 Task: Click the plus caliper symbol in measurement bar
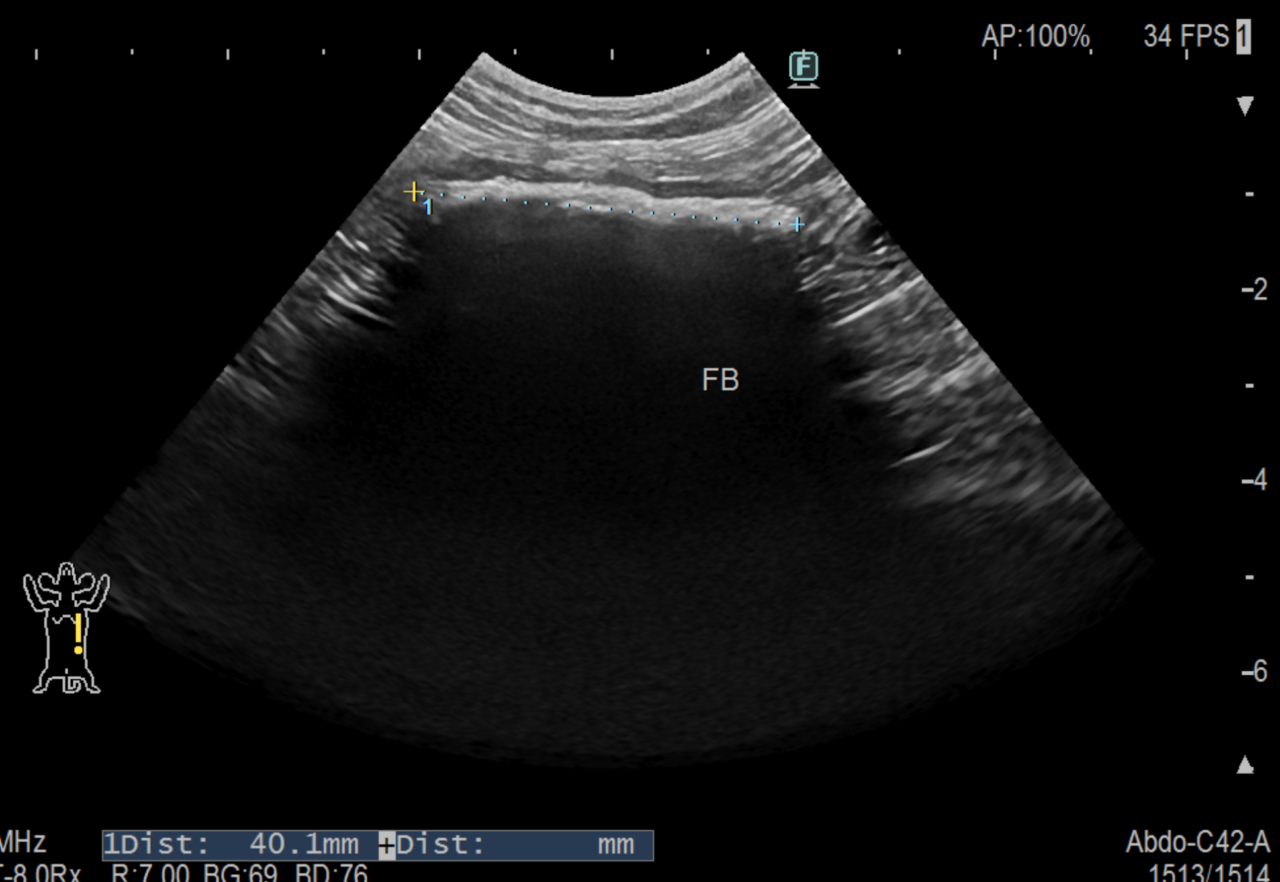pos(386,845)
